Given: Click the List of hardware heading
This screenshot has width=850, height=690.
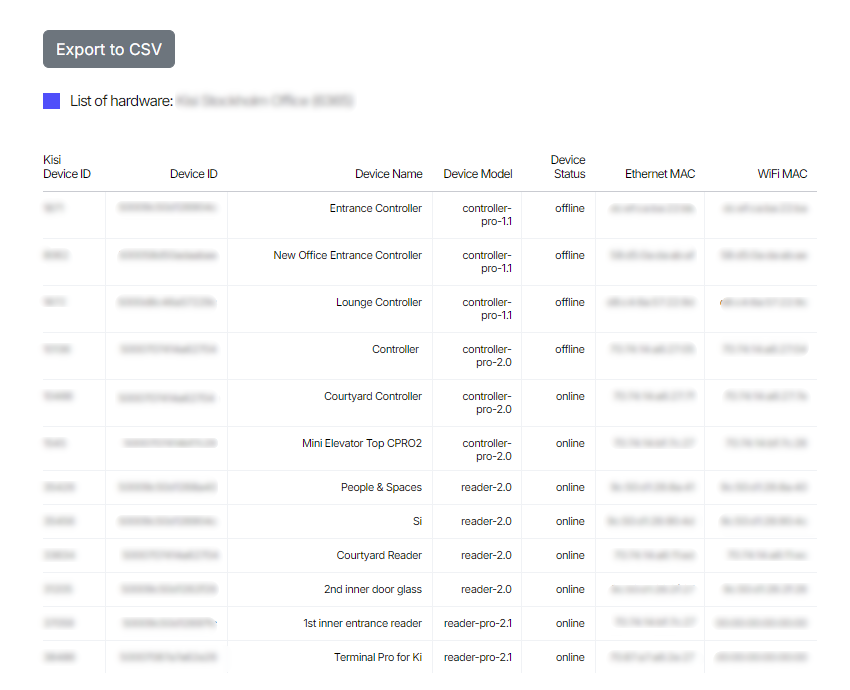Looking at the screenshot, I should tap(121, 101).
